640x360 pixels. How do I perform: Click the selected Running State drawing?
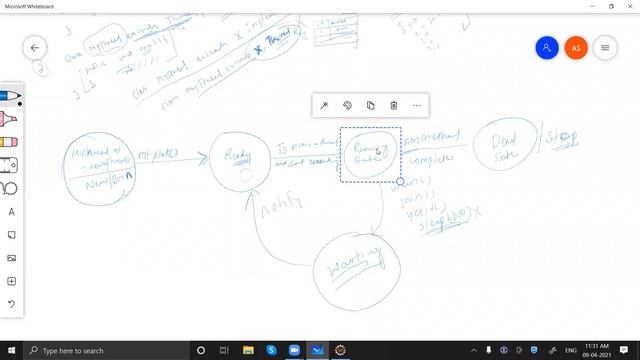pyautogui.click(x=370, y=154)
